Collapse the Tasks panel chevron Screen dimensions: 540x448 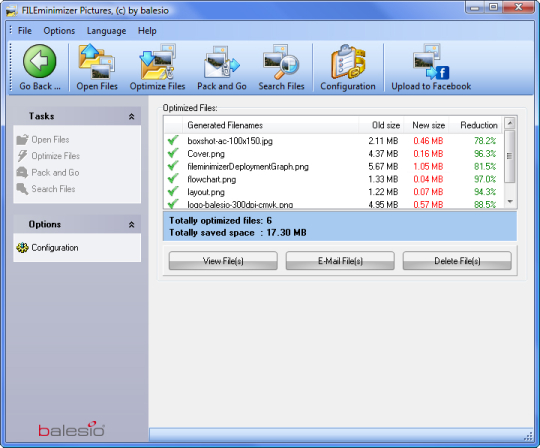(132, 116)
